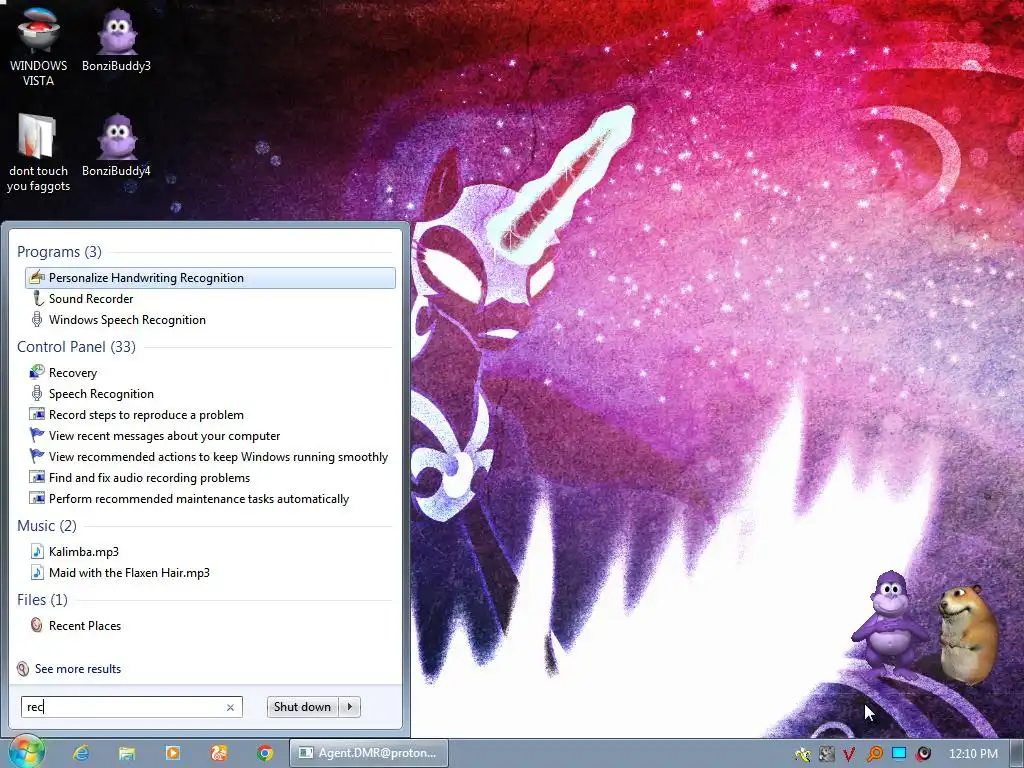The height and width of the screenshot is (768, 1024).
Task: Switch to the Agent.DMR@proton... taskbar window
Action: tap(368, 753)
